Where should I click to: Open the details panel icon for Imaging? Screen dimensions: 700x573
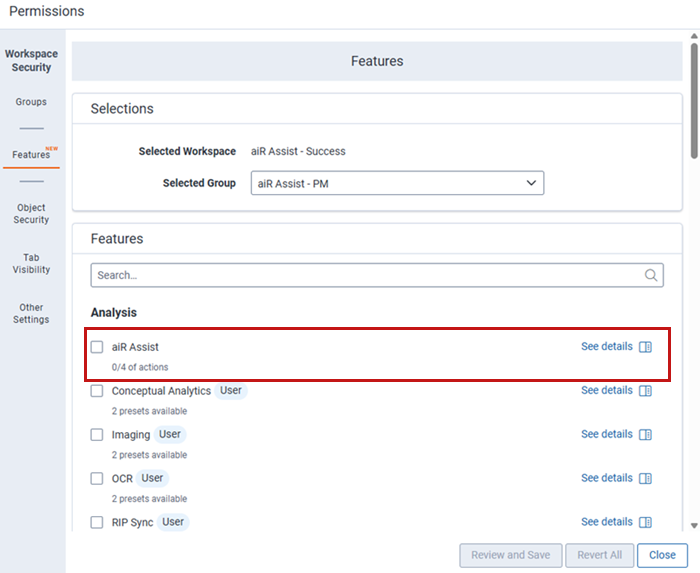tap(645, 434)
